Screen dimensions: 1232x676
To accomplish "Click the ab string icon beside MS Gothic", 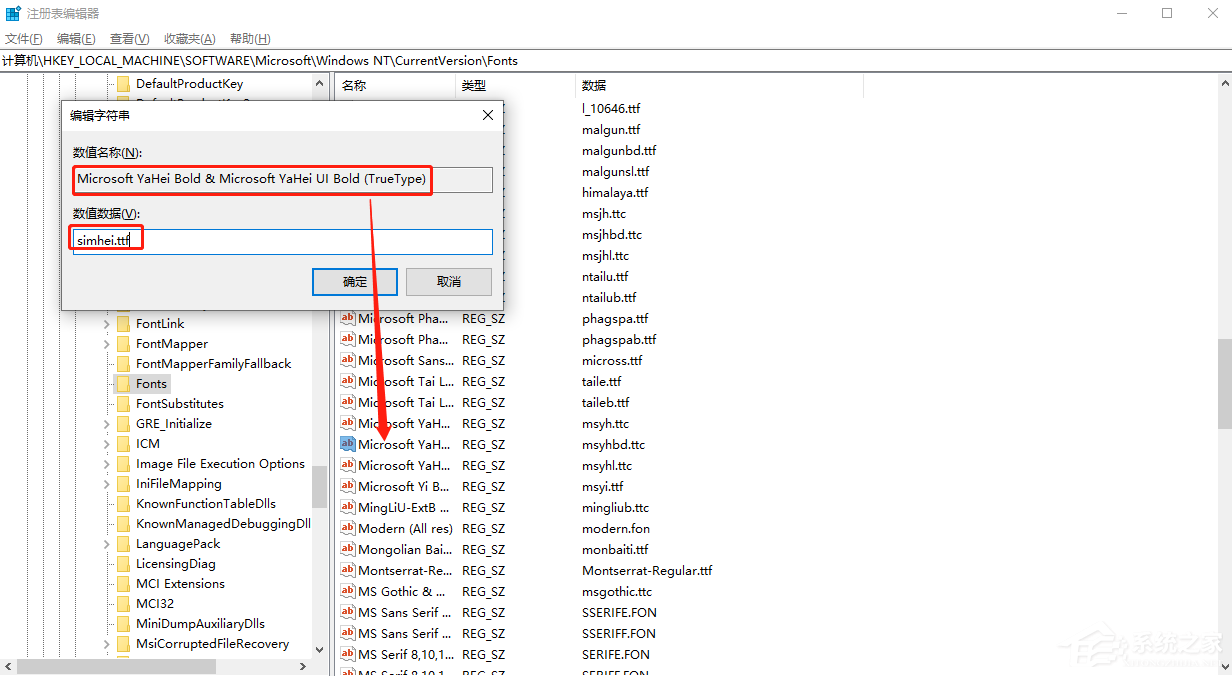I will point(346,591).
